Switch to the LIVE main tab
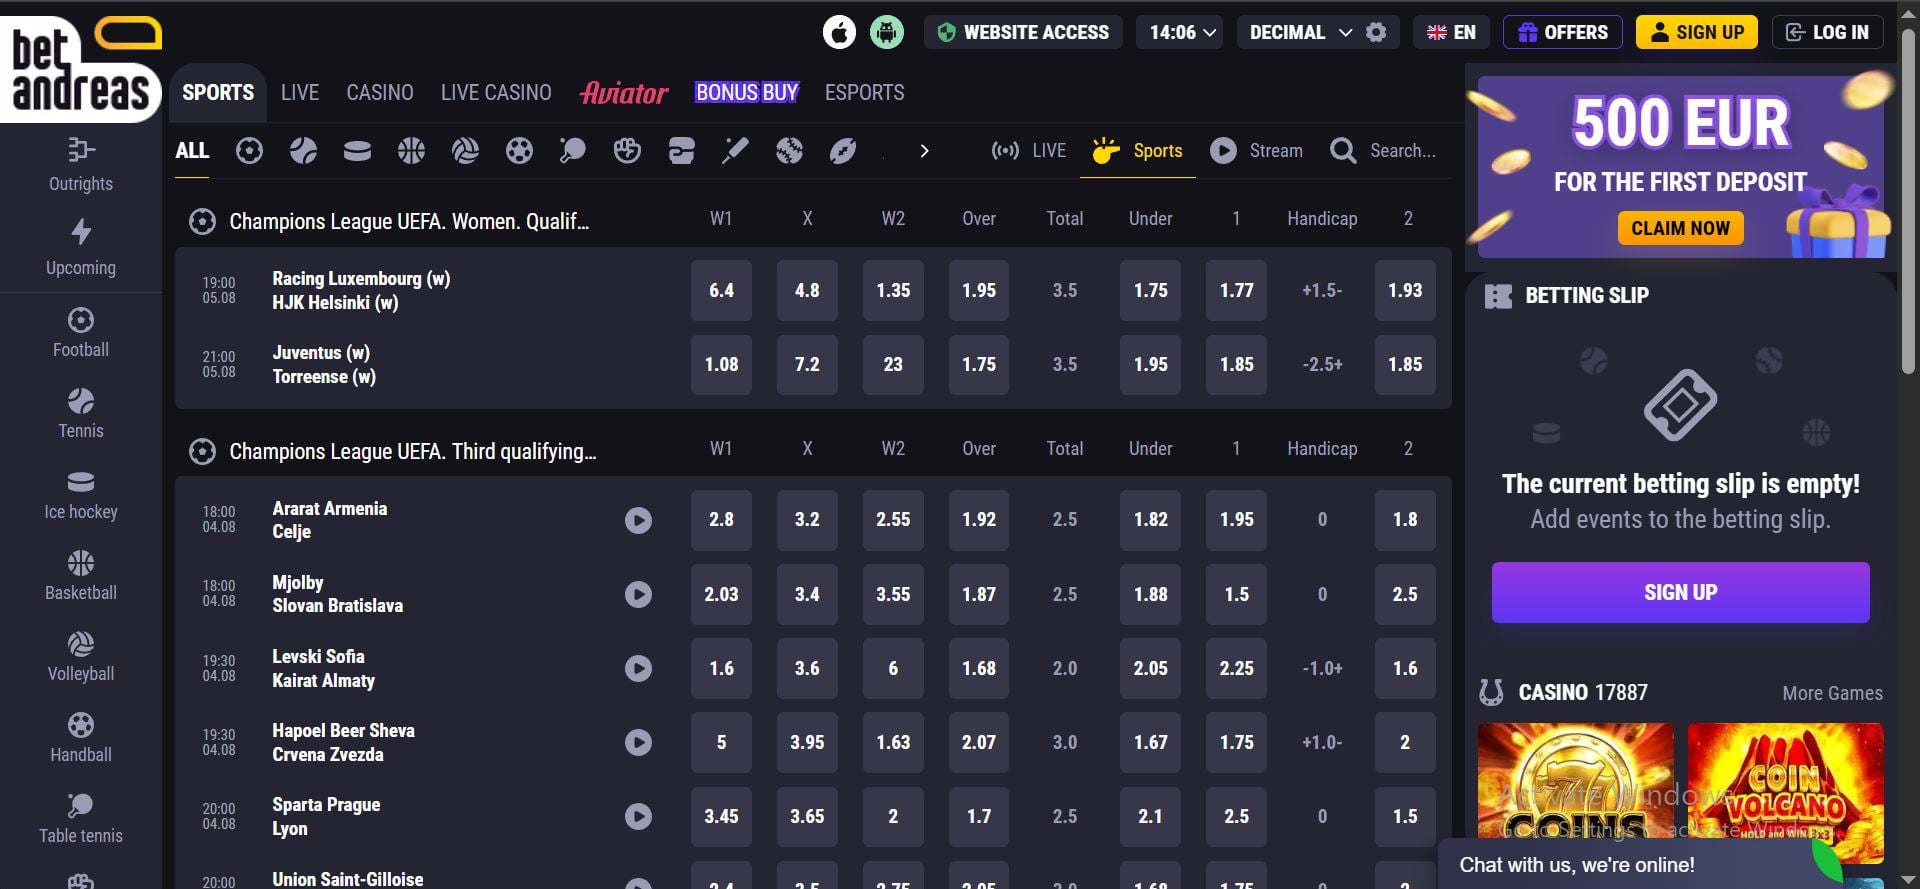The width and height of the screenshot is (1920, 889). (300, 92)
